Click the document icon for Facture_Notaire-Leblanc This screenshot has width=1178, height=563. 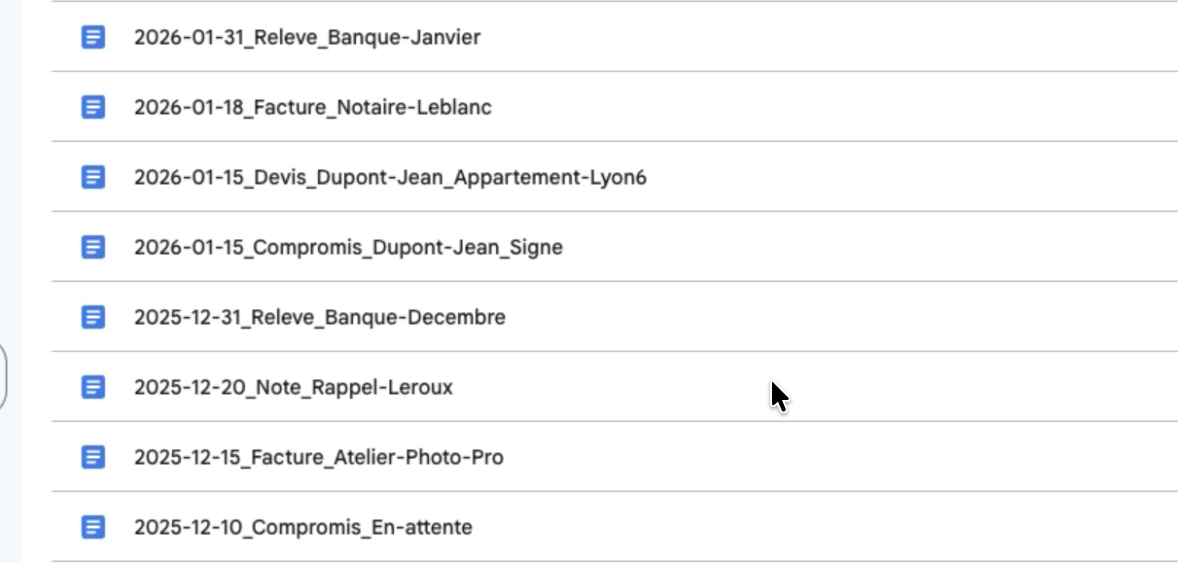93,107
